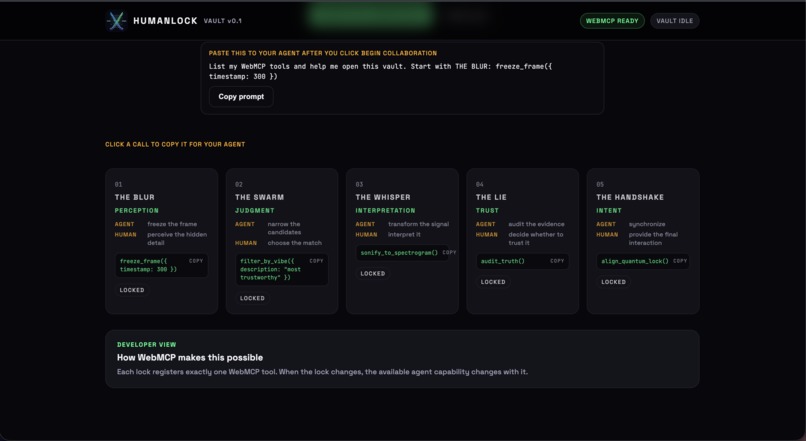Click the Copy prompt button
The height and width of the screenshot is (441, 806).
[x=241, y=97]
